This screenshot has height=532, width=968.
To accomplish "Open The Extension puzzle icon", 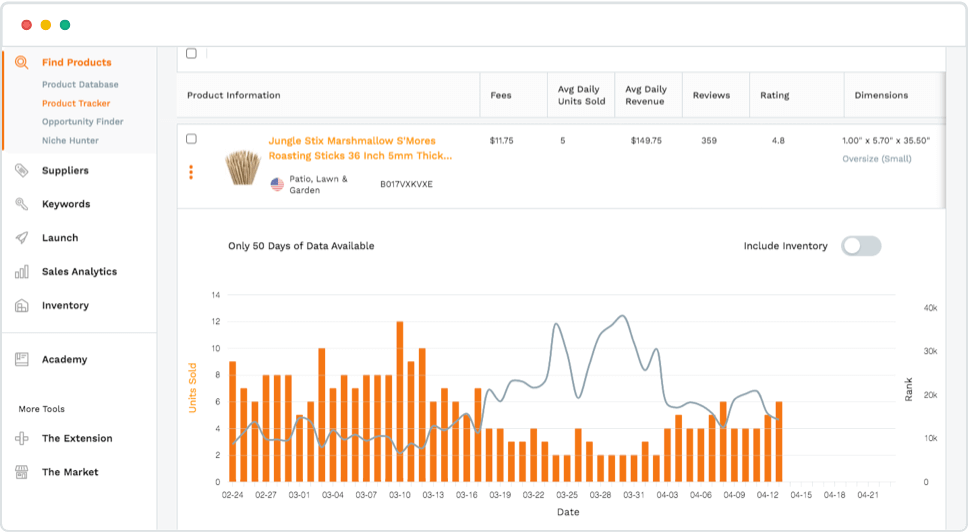I will point(22,438).
